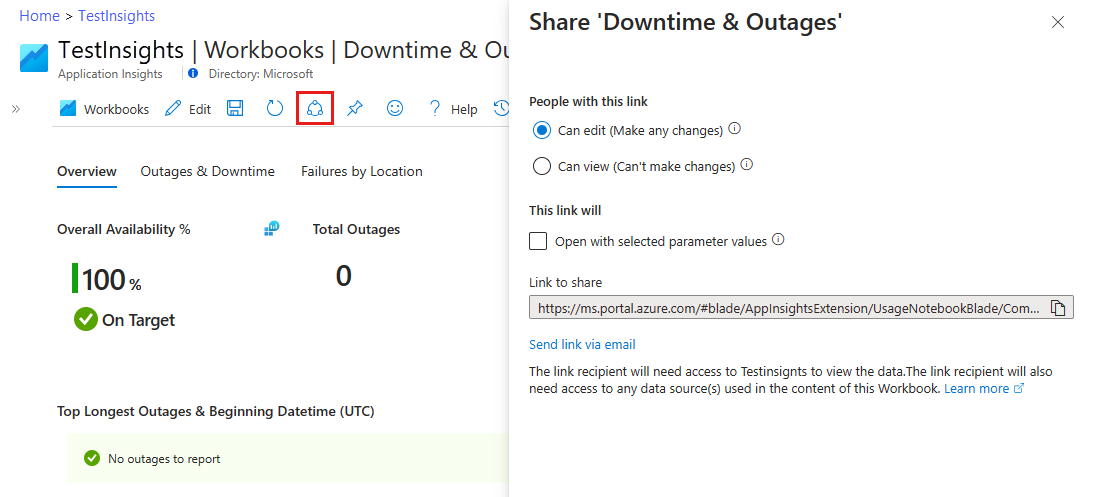Go to Home in the breadcrumb
The width and height of the screenshot is (1094, 497).
click(x=39, y=16)
